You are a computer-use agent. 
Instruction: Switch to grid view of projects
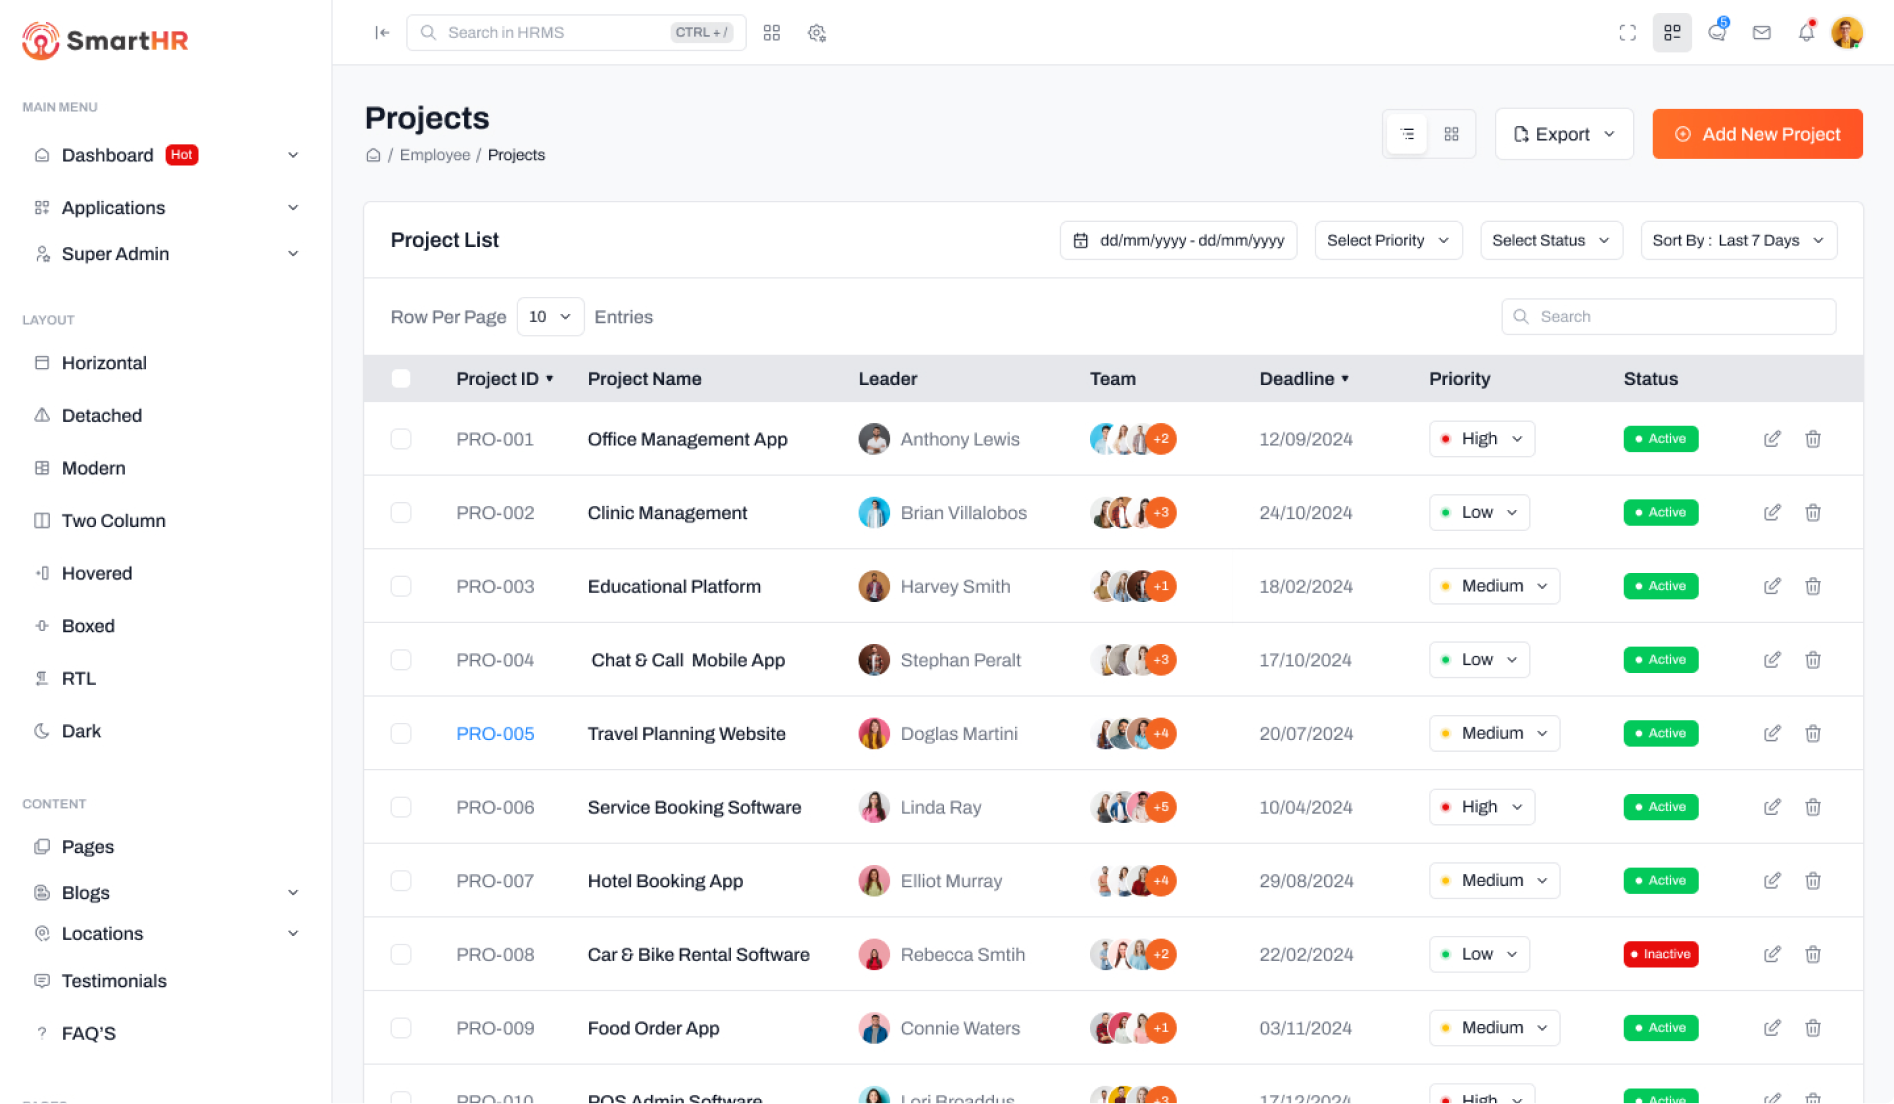(1451, 134)
